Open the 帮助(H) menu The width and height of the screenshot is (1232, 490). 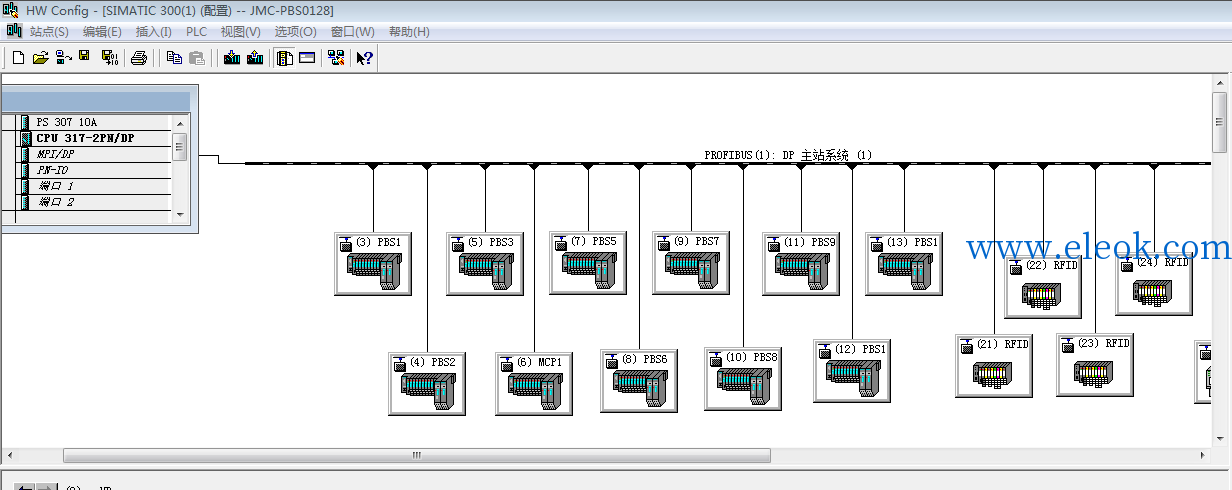click(409, 32)
